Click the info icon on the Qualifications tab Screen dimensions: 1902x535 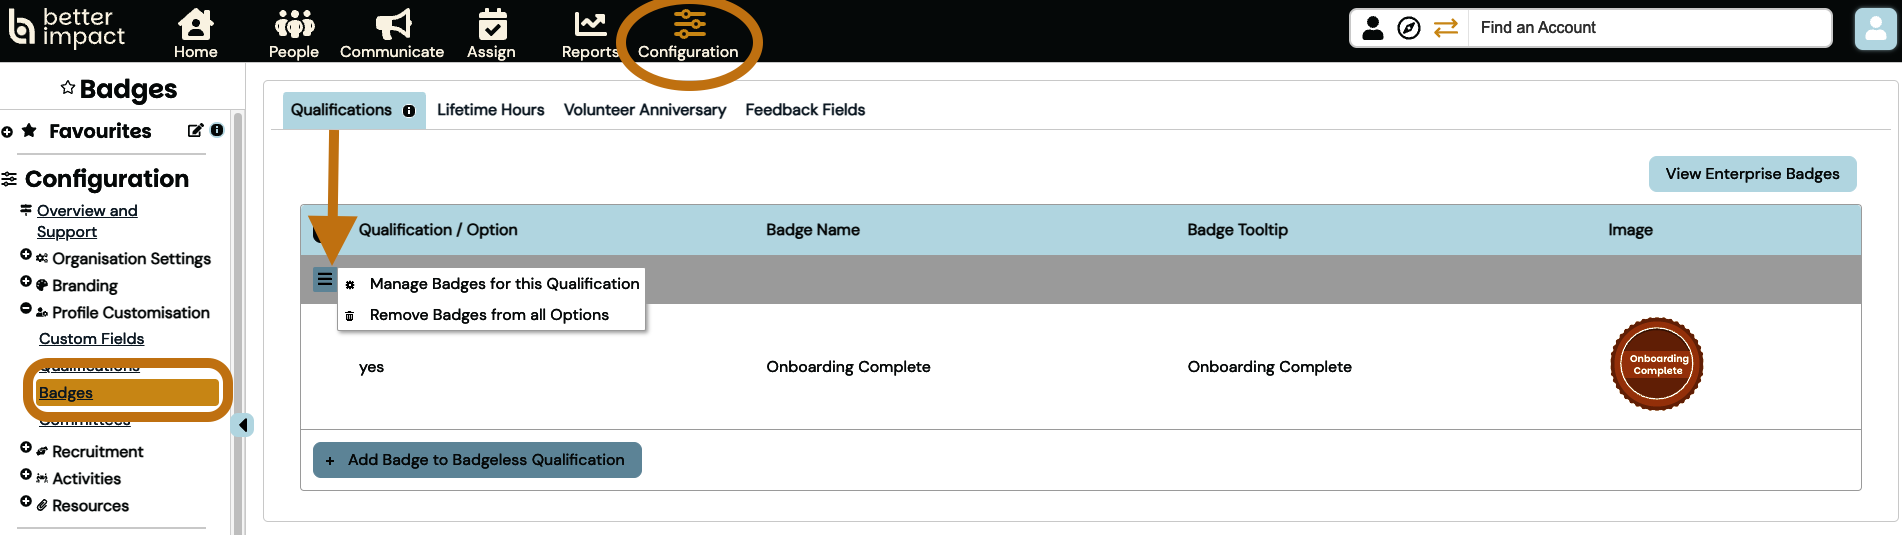point(409,111)
